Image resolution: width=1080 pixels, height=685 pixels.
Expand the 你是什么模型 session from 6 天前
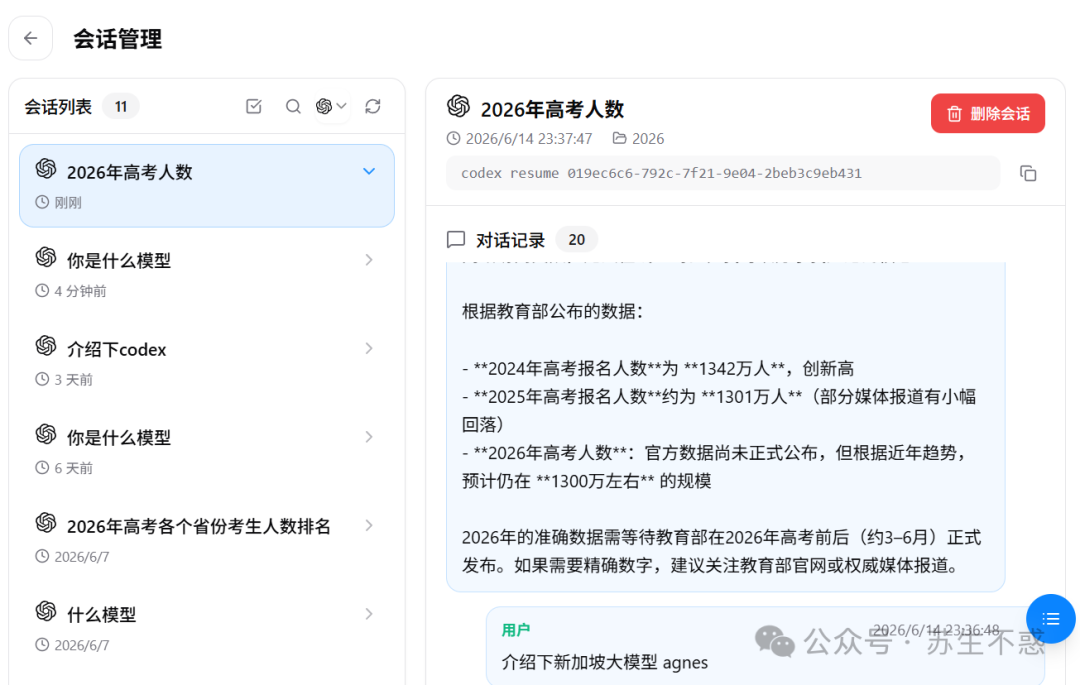coord(369,436)
